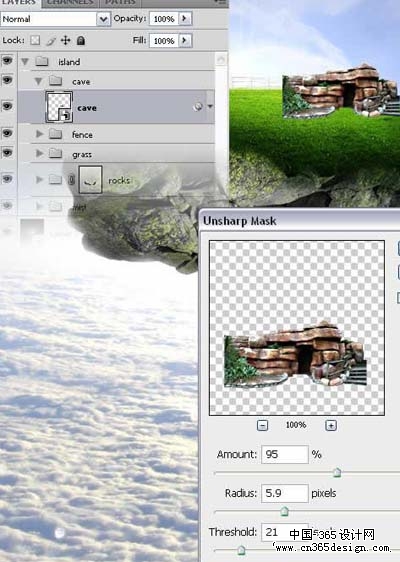Select the rocks layer mask thumbnail
400x562 pixels.
click(x=90, y=180)
